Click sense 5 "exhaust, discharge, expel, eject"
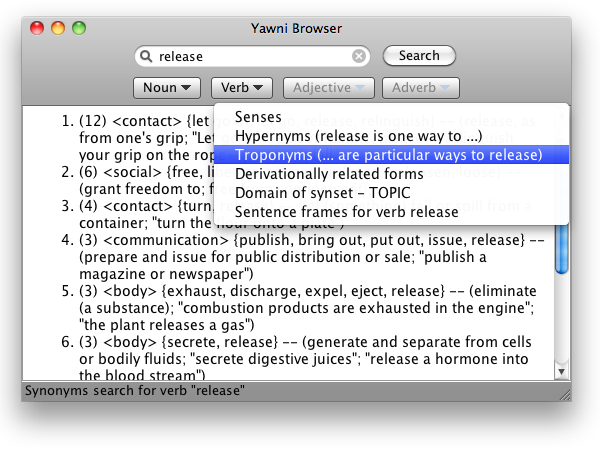This screenshot has height=450, width=600. (298, 308)
